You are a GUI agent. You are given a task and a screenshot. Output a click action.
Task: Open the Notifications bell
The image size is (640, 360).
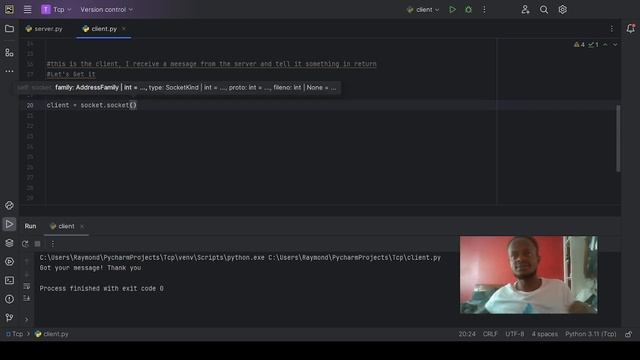[631, 29]
